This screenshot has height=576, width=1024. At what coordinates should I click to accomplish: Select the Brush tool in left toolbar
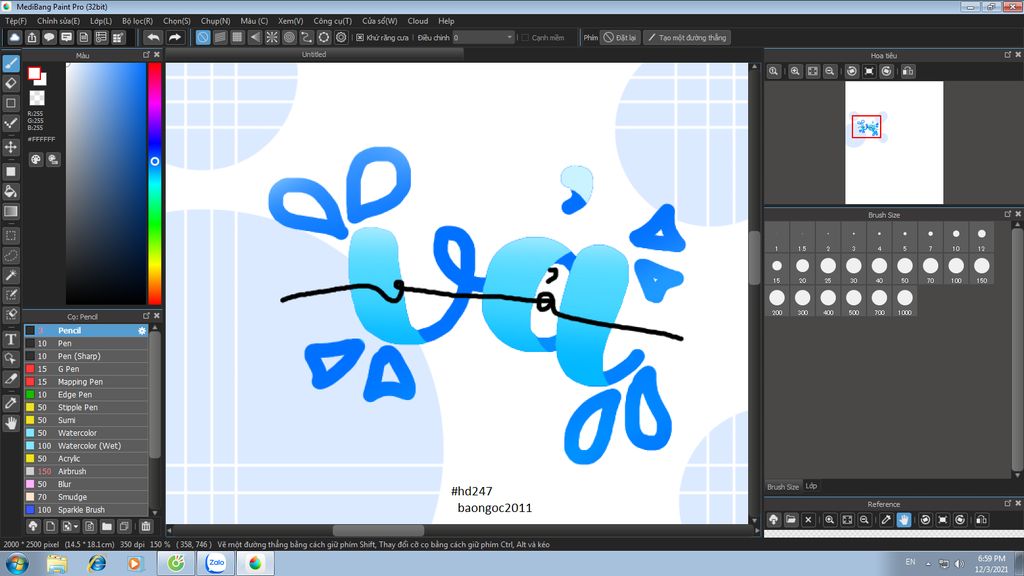point(11,63)
